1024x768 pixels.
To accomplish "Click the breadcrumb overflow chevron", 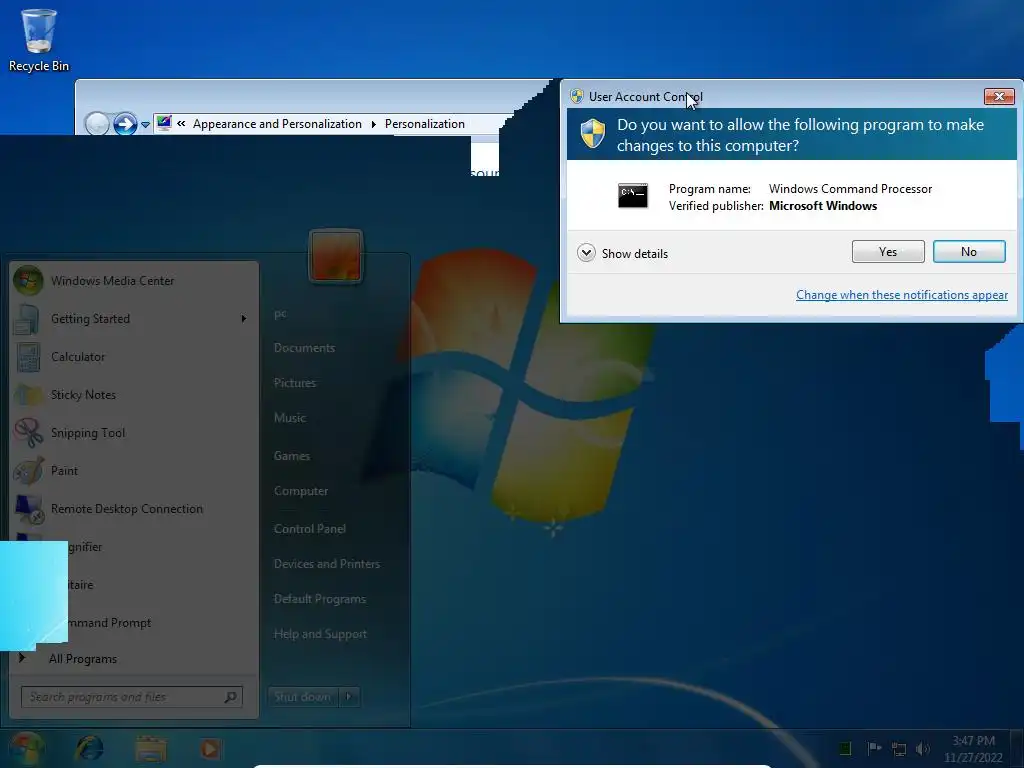I will tap(181, 123).
